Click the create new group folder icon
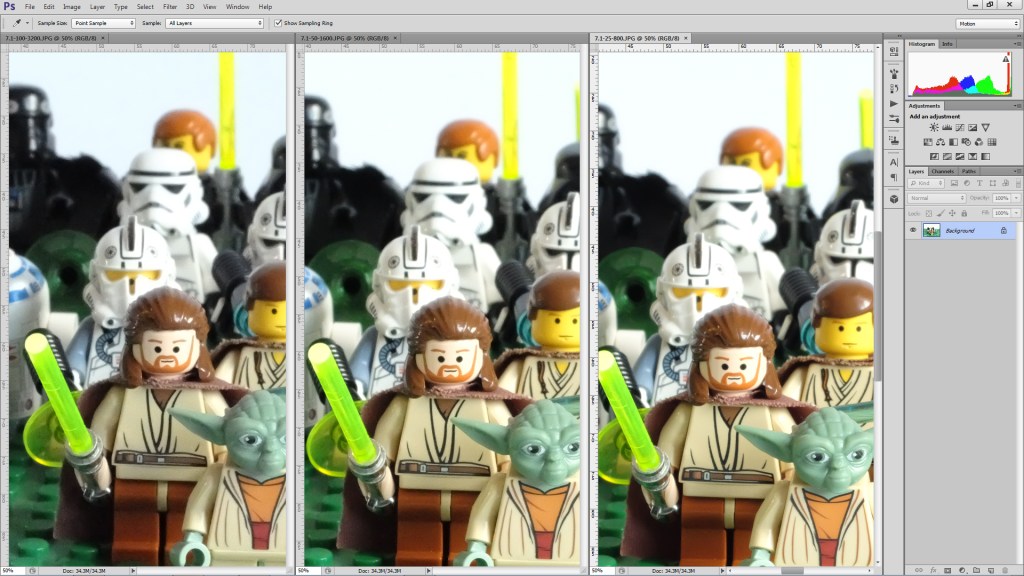The image size is (1024, 576). point(976,569)
